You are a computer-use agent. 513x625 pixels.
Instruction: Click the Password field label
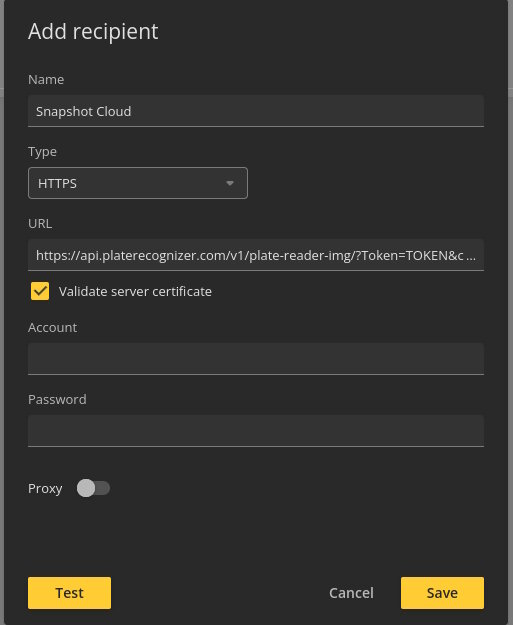coord(57,399)
